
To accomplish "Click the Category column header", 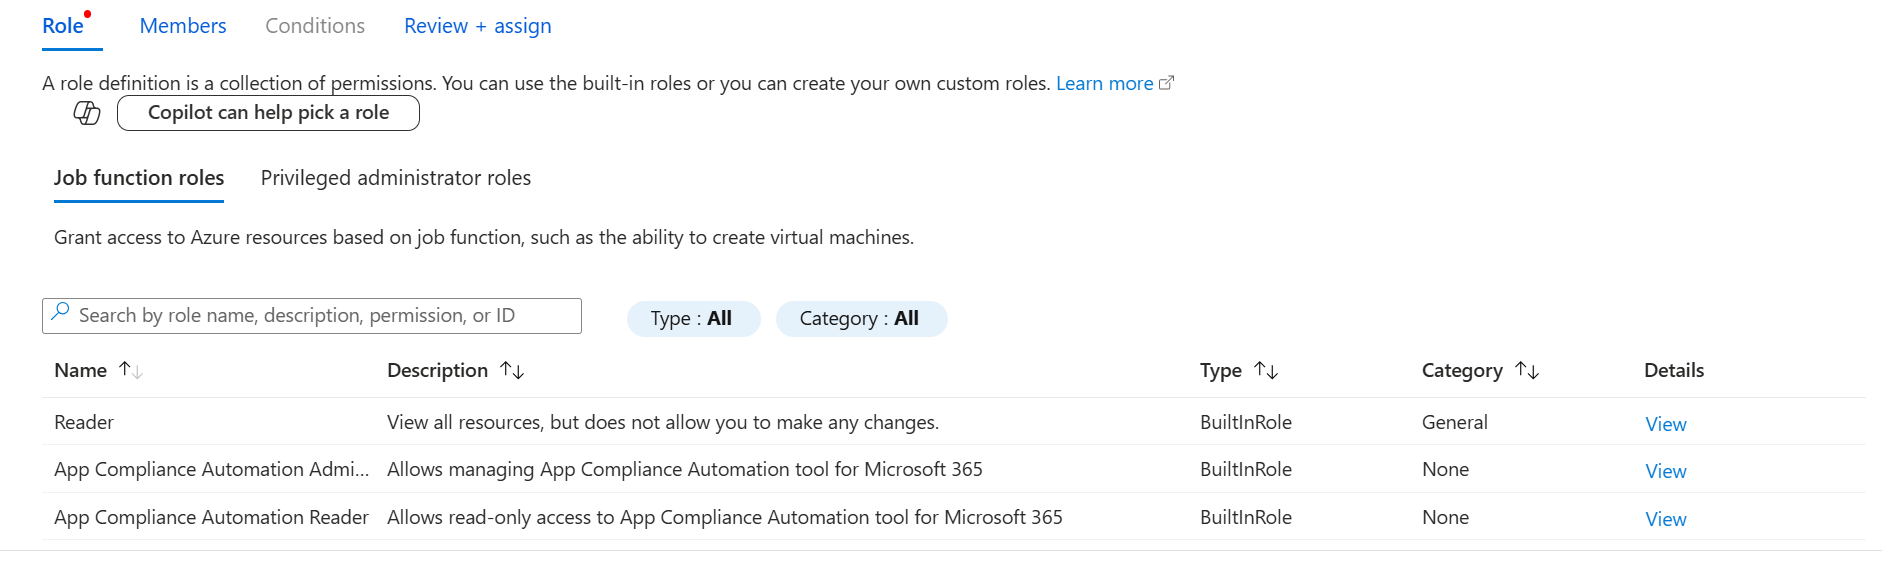I will [1462, 370].
